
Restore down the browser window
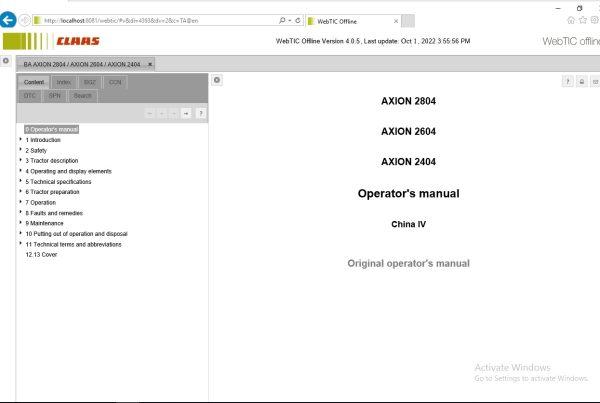pyautogui.click(x=579, y=8)
